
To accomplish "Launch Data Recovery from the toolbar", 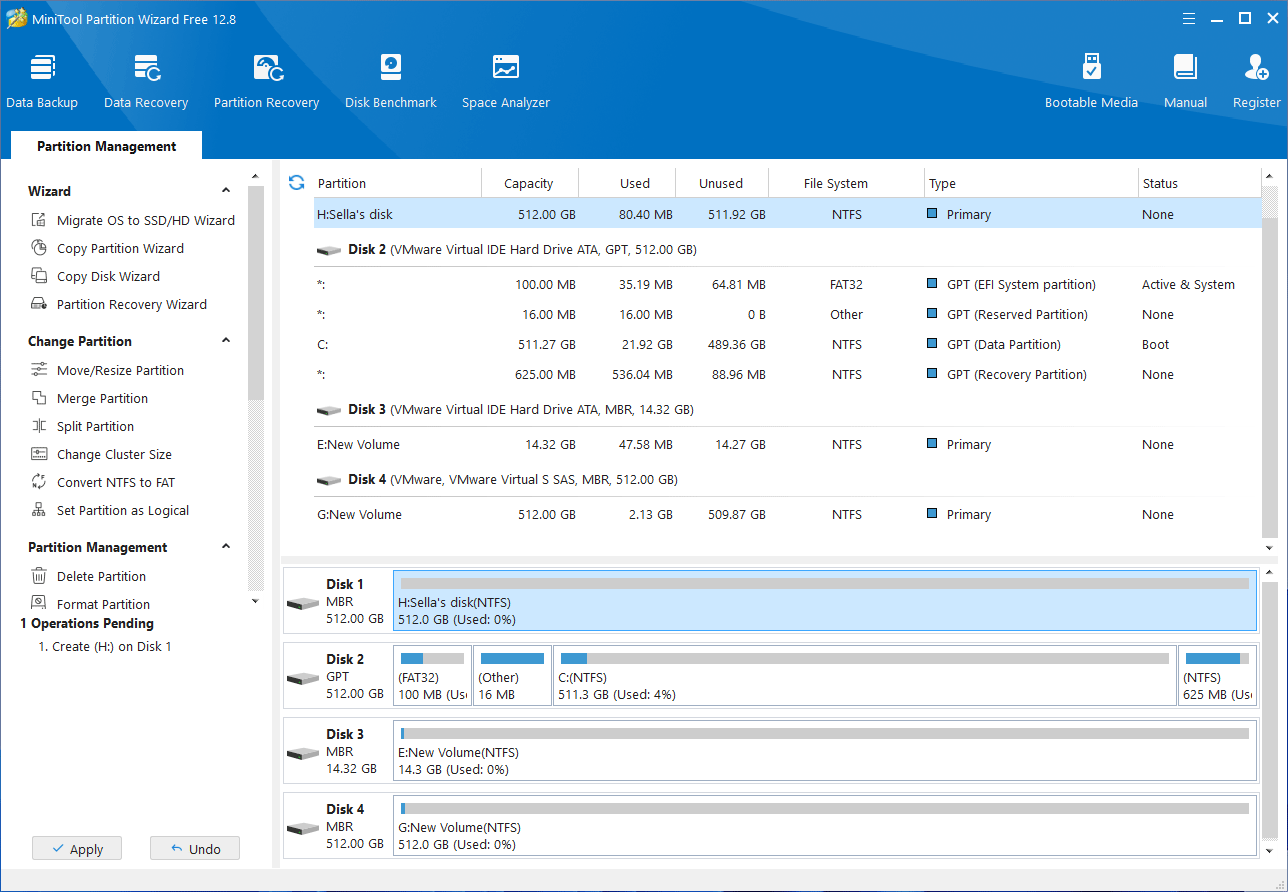I will (146, 81).
